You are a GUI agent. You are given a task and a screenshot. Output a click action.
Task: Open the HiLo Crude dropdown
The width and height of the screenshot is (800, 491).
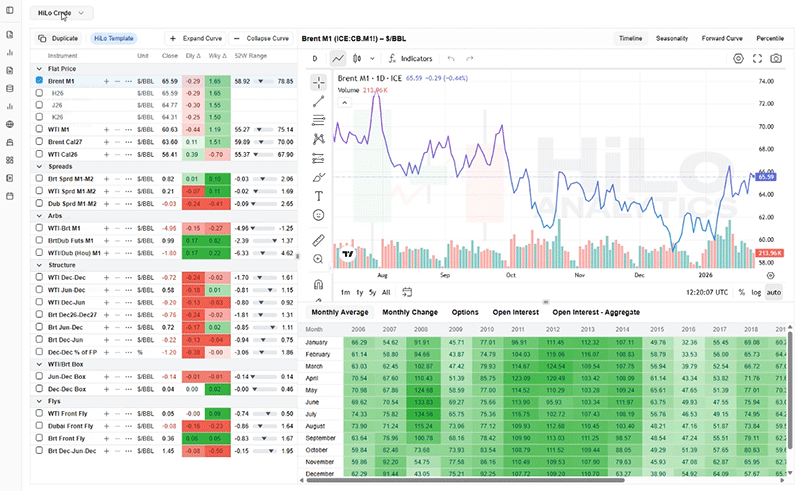(x=61, y=13)
